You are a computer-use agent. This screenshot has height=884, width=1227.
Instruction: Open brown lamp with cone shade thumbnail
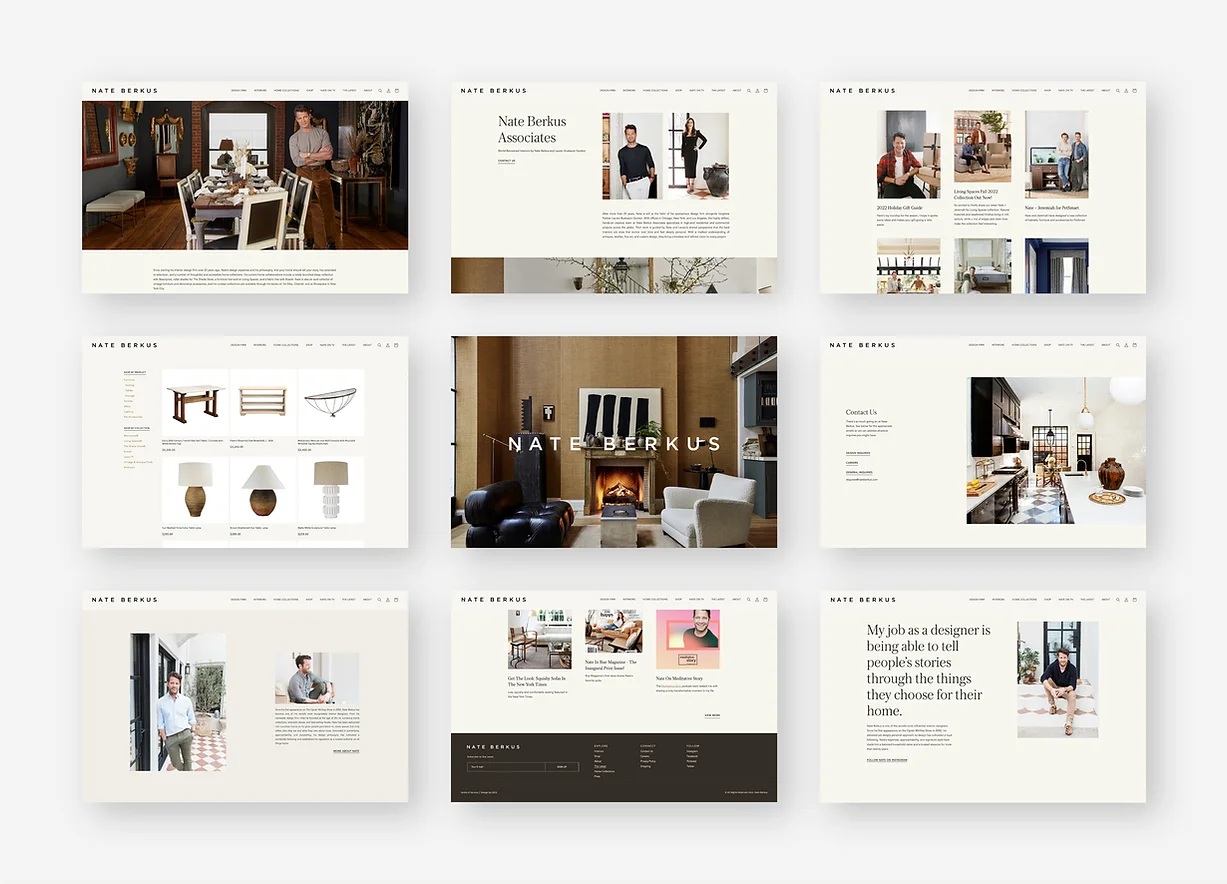click(x=263, y=489)
